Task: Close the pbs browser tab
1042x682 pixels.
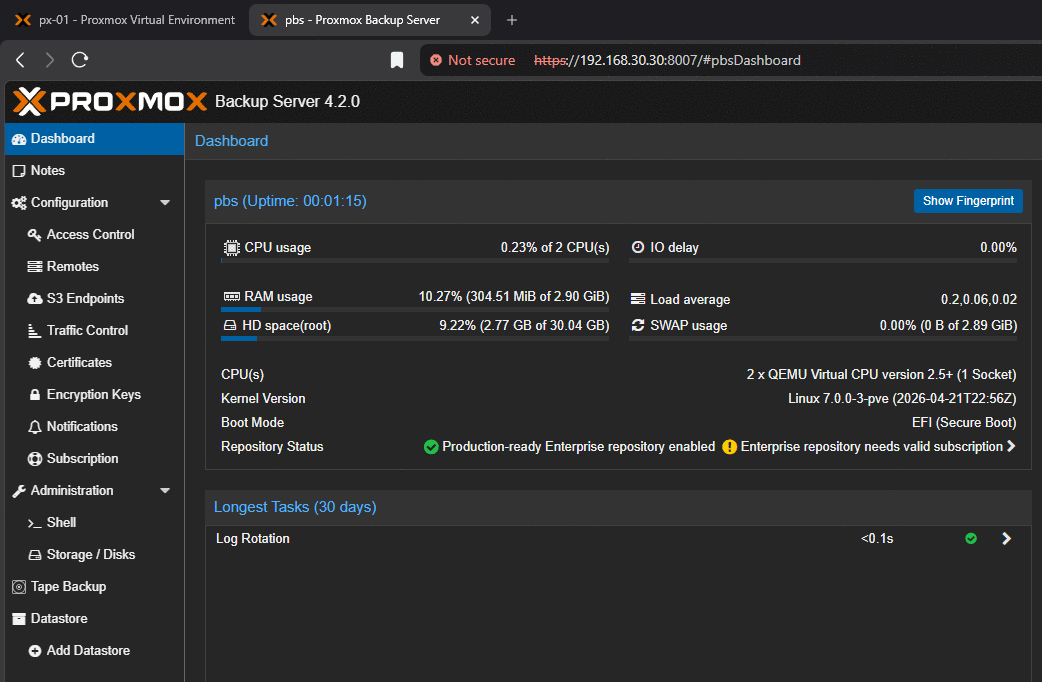Action: click(474, 20)
